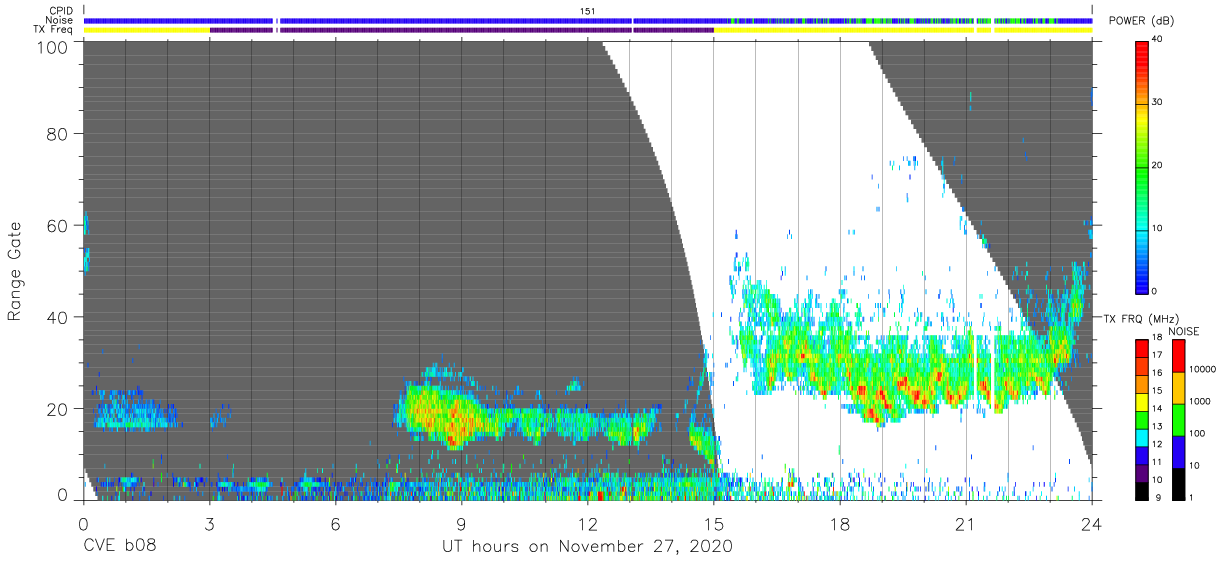This screenshot has width=1228, height=567.
Task: Click x-axis hour tick label "9"
Action: tap(462, 523)
